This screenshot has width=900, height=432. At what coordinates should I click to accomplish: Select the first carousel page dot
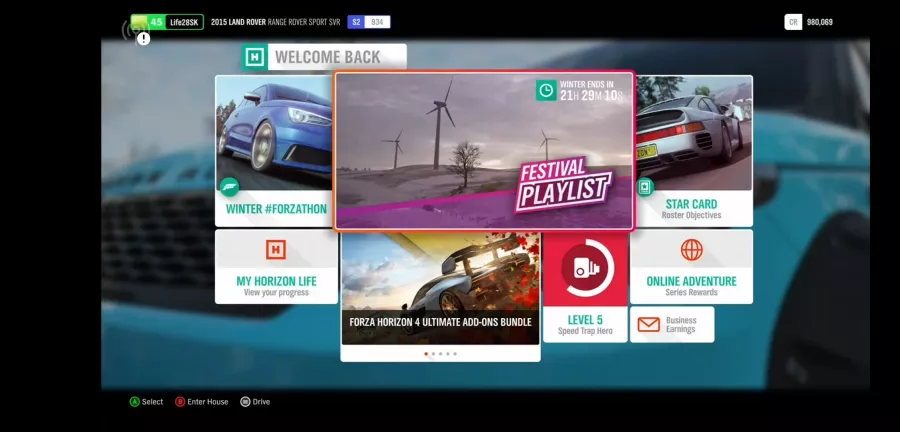point(426,354)
